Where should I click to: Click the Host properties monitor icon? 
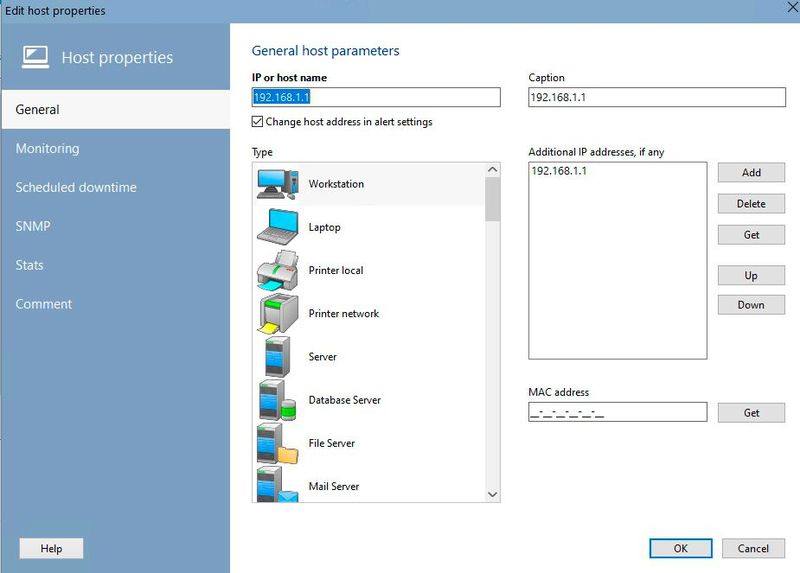click(x=35, y=57)
